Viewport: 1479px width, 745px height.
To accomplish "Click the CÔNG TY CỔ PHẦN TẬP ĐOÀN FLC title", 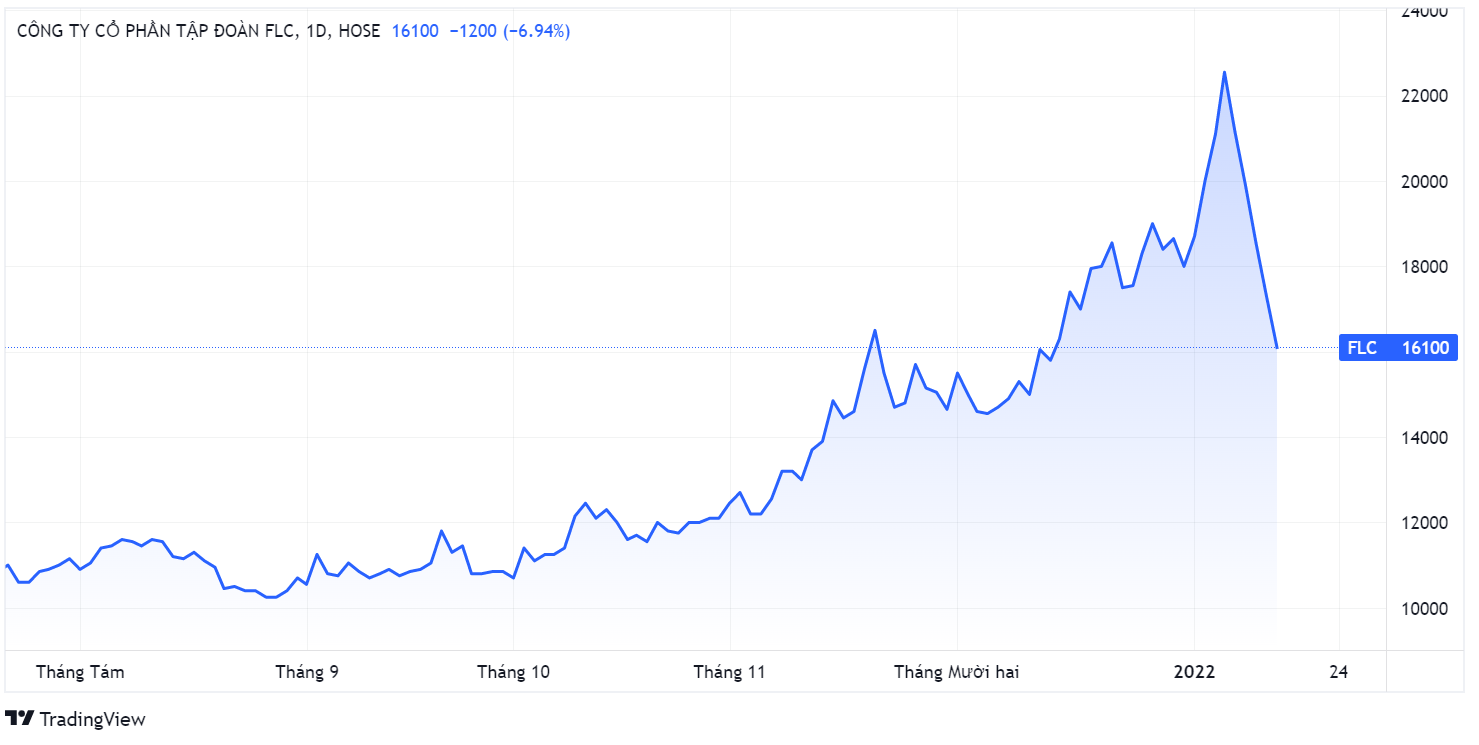I will click(157, 31).
